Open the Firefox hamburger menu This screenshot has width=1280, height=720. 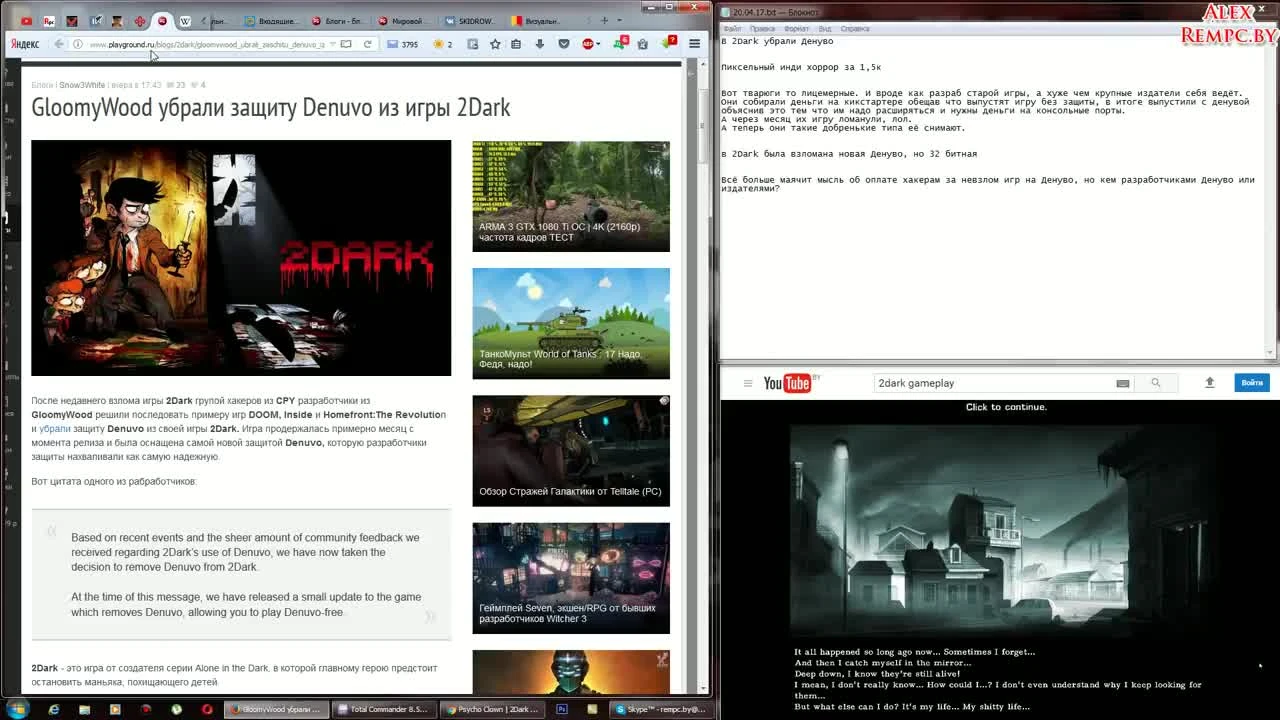(694, 44)
